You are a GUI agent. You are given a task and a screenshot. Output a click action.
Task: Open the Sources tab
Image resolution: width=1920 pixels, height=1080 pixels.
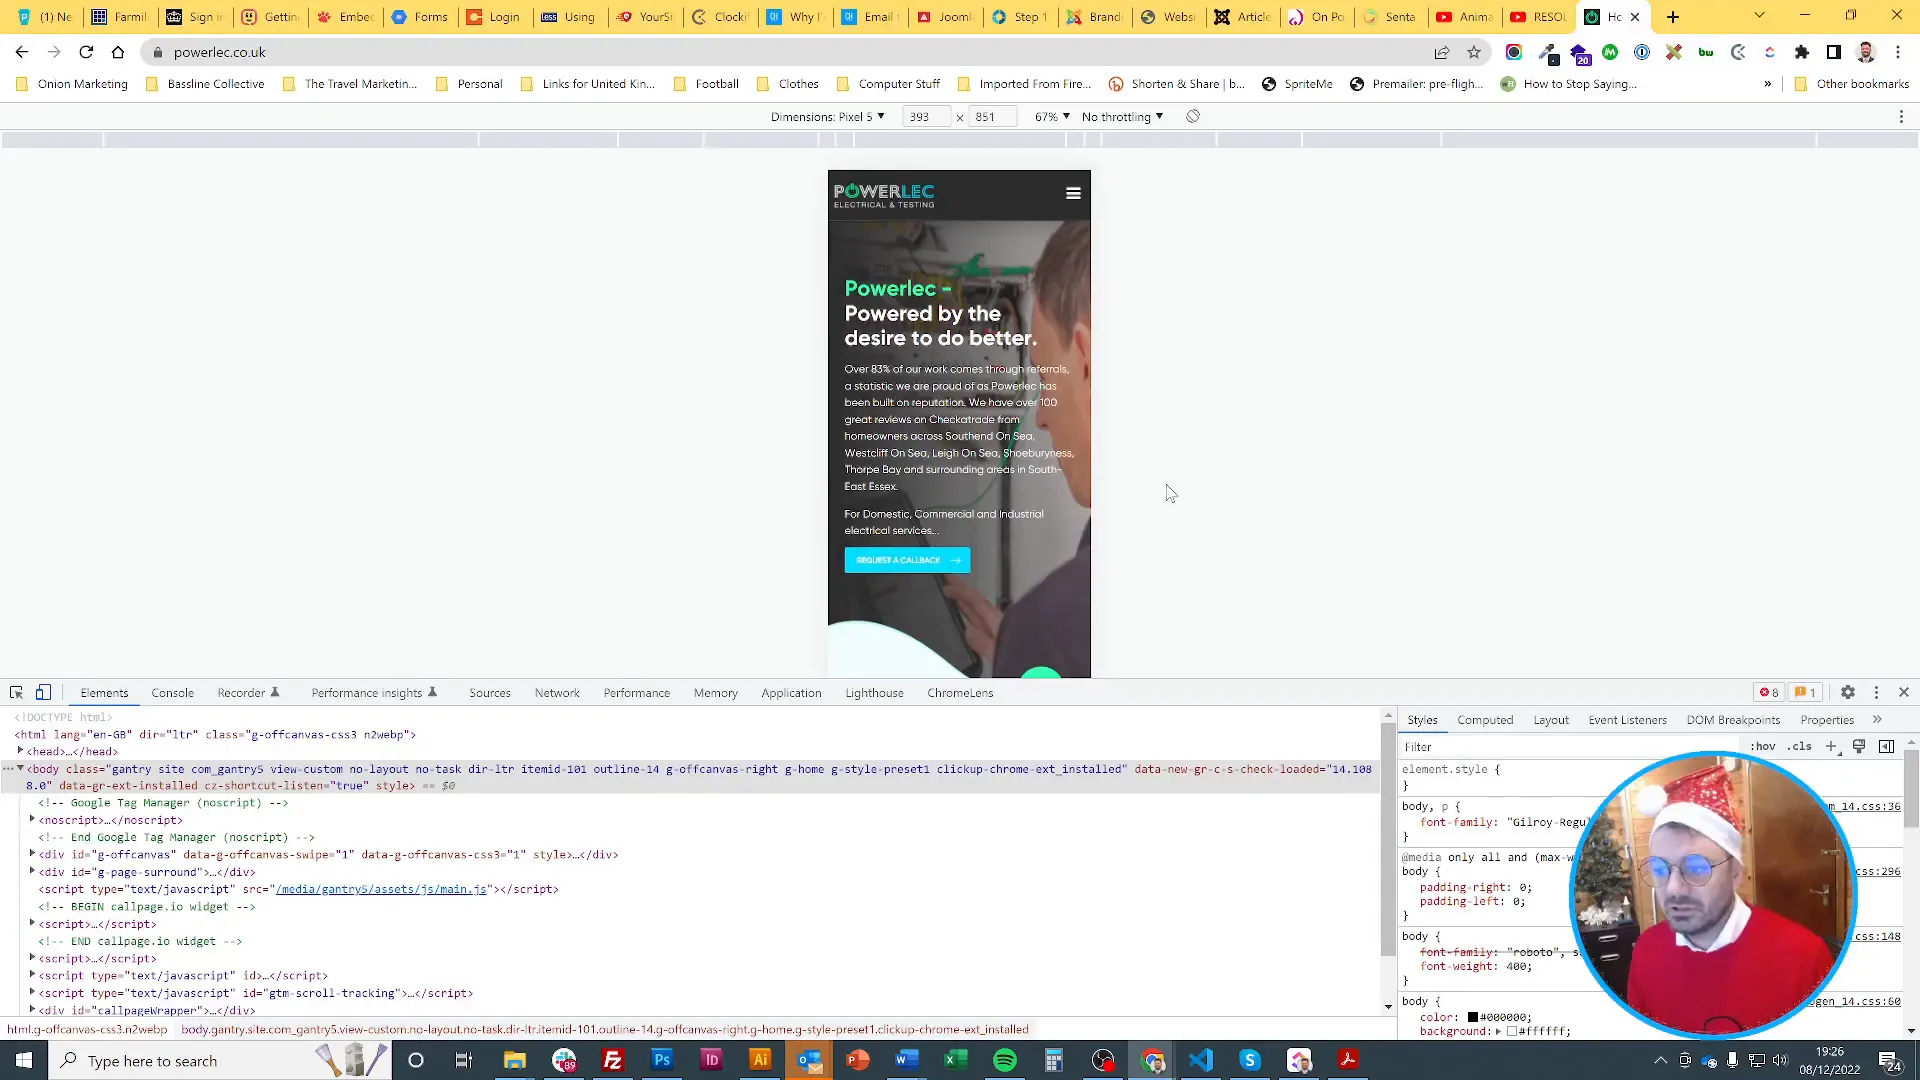tap(490, 692)
